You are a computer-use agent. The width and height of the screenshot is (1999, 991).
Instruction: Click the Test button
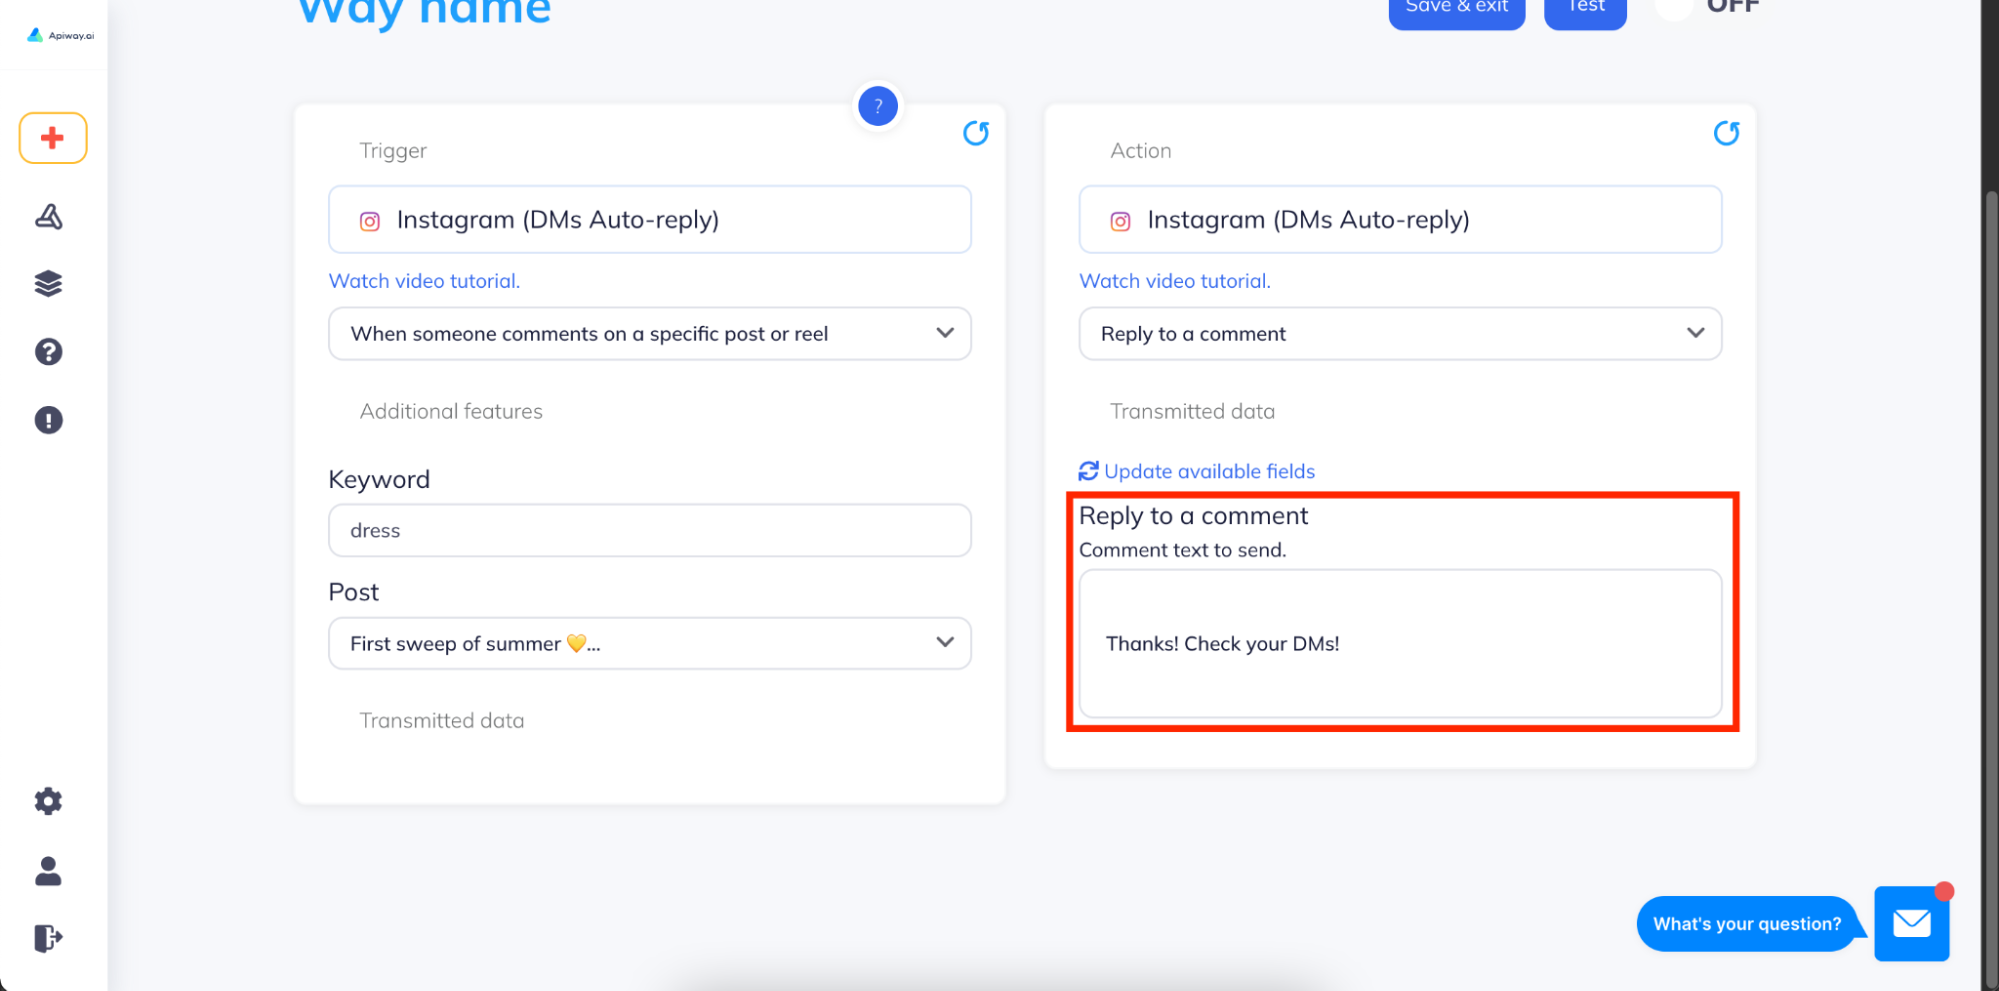pos(1585,10)
